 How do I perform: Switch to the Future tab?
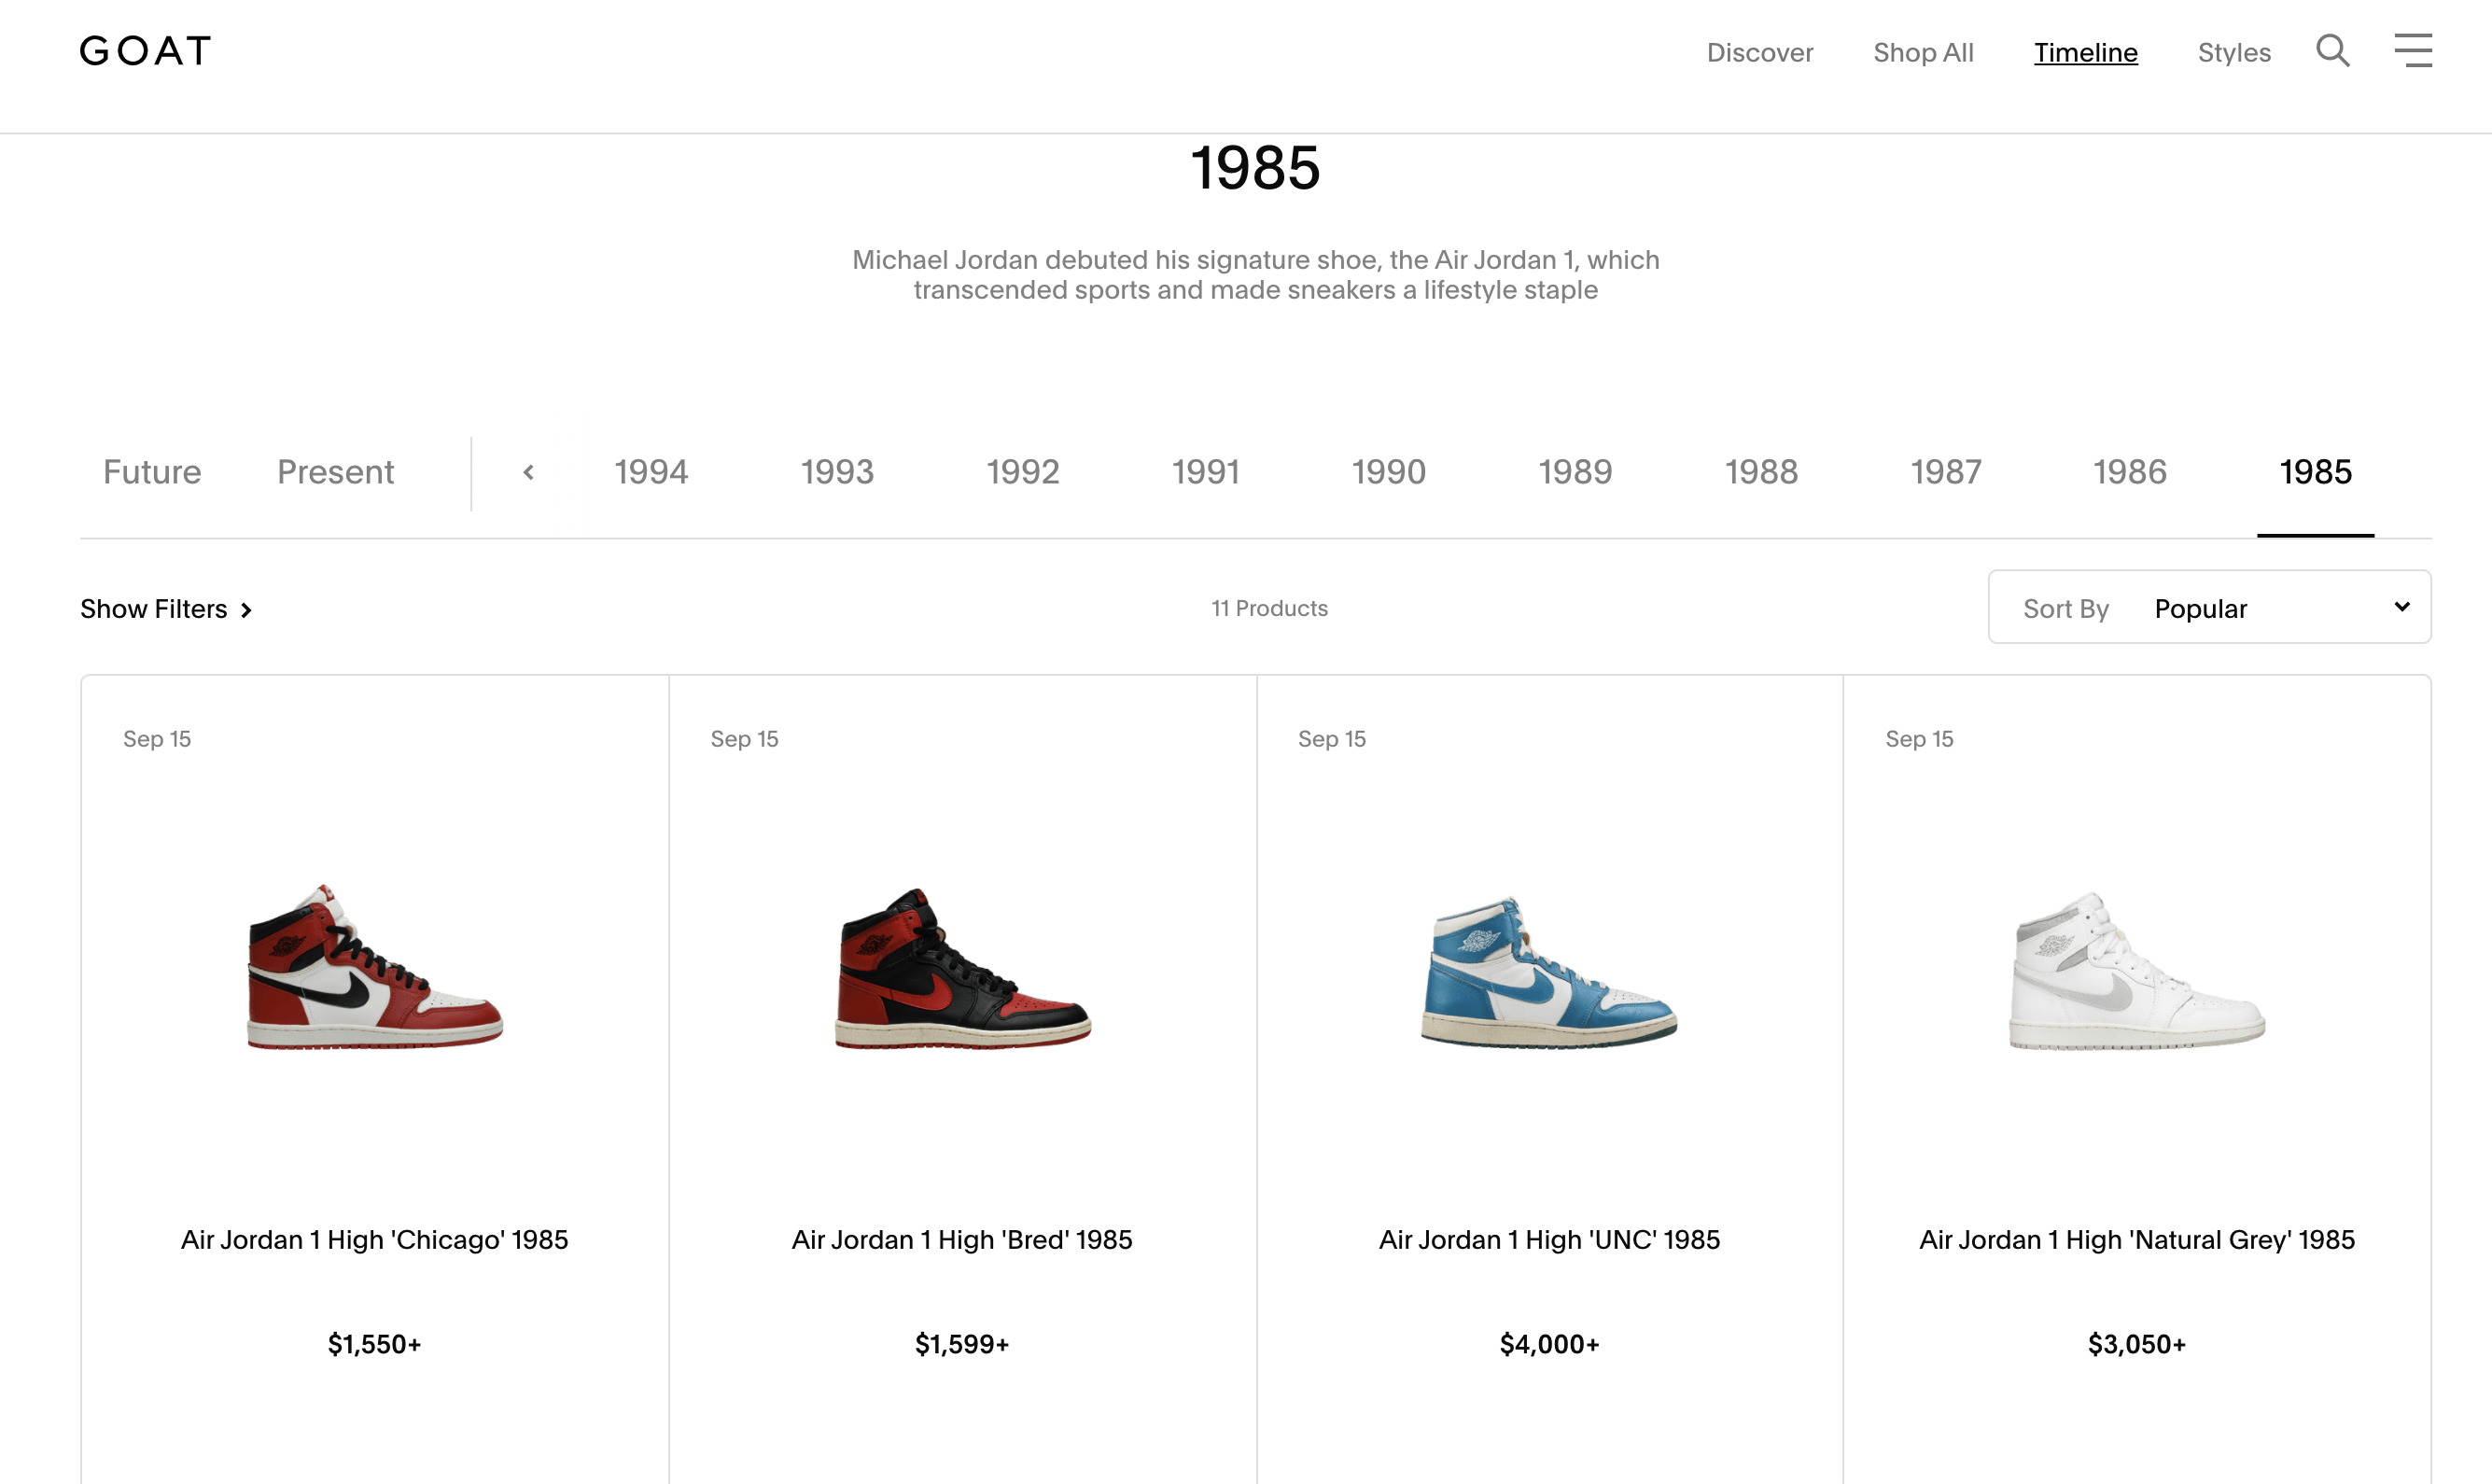click(x=152, y=472)
